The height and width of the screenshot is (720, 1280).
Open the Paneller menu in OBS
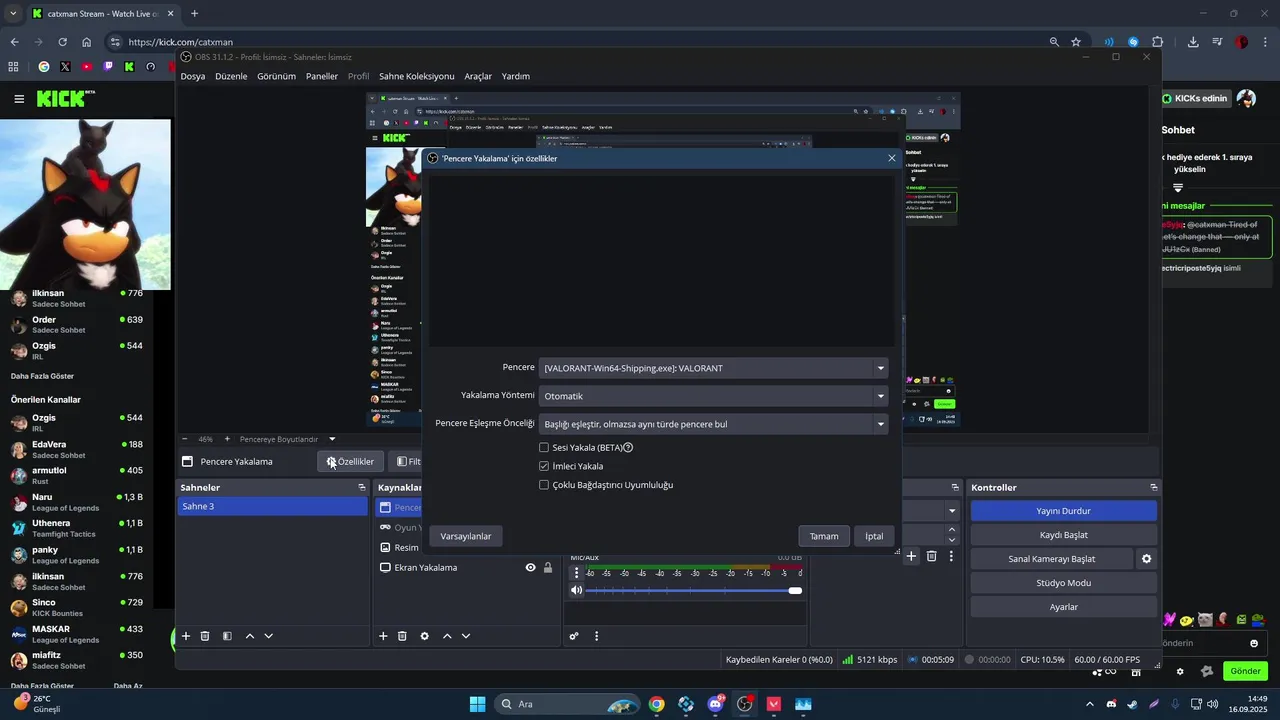[x=322, y=76]
